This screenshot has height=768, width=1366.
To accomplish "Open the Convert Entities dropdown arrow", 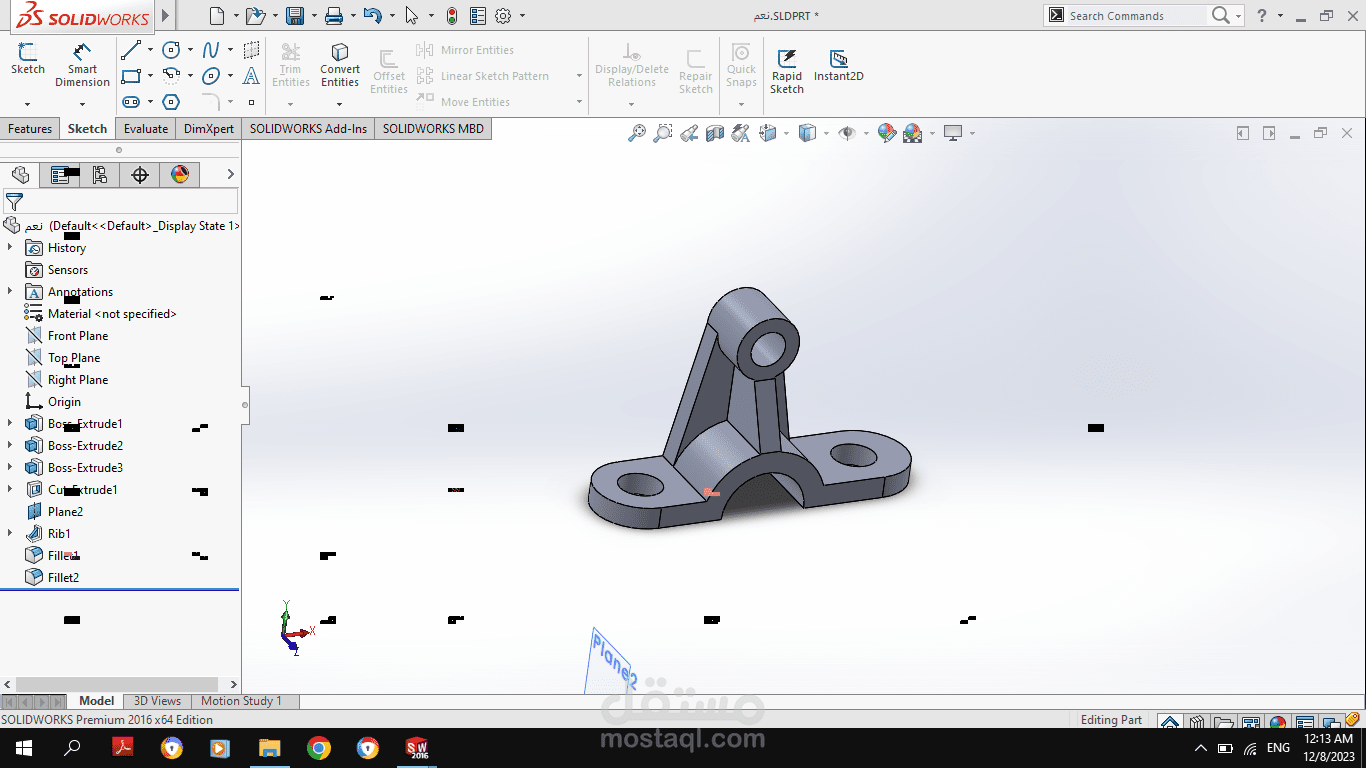I will 340,103.
